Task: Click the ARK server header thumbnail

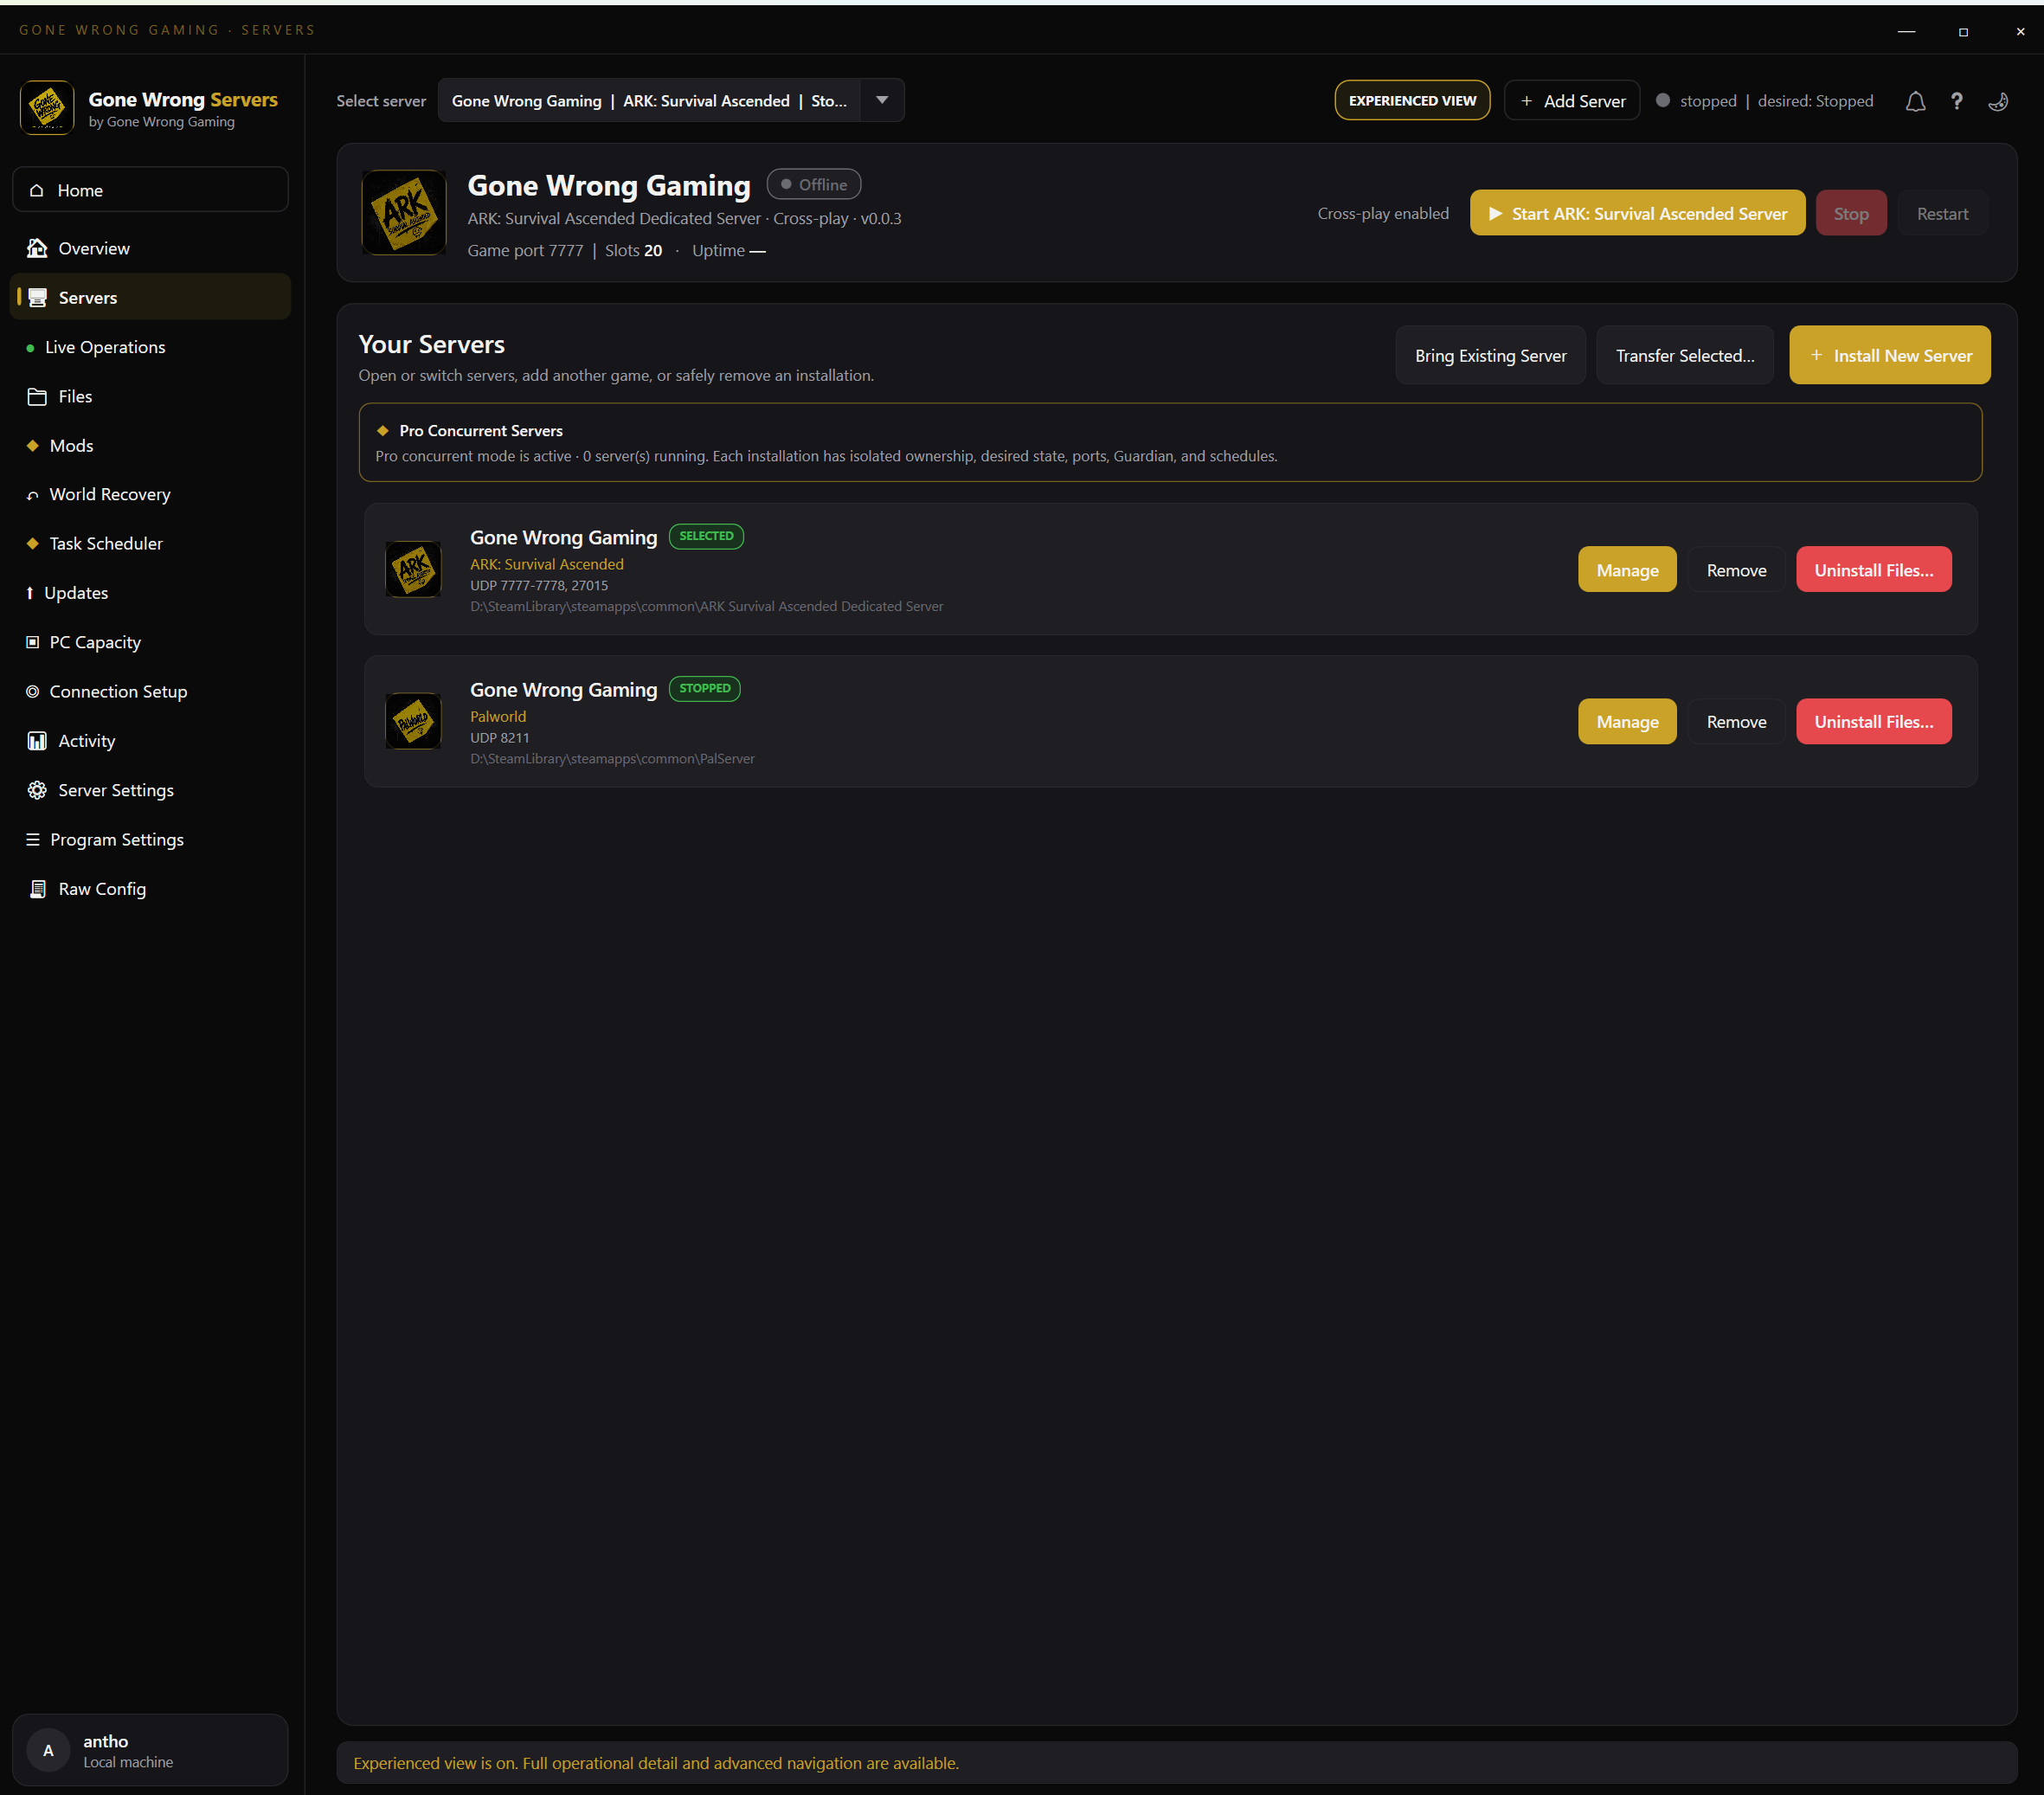Action: (x=404, y=212)
